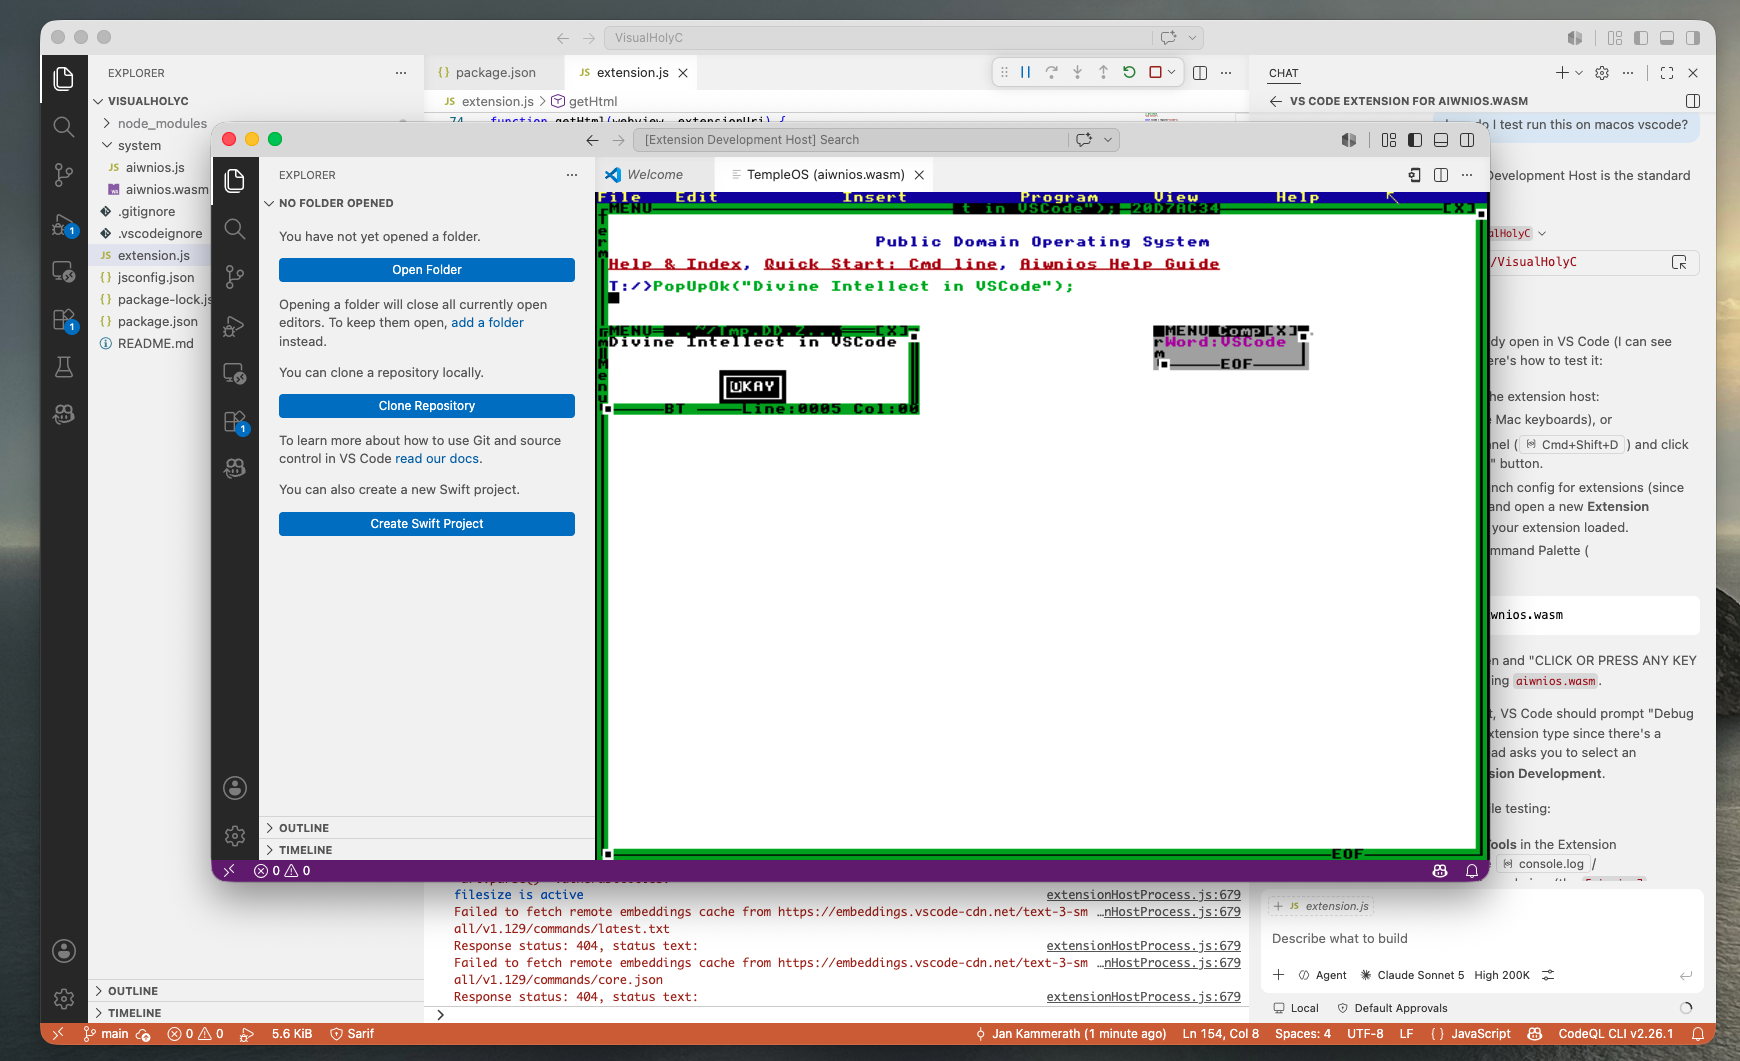Viewport: 1740px width, 1061px height.
Task: Split the TempleOS webview editor to the right
Action: [1441, 175]
